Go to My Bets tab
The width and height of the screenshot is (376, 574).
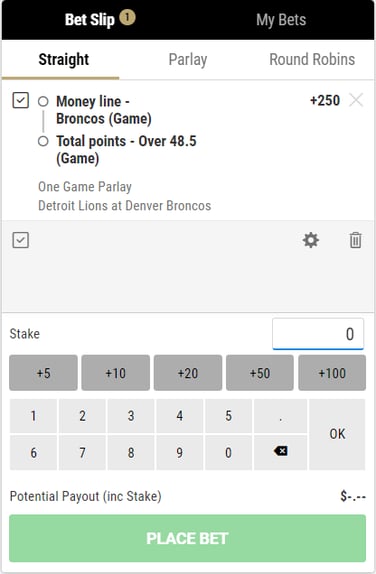281,20
